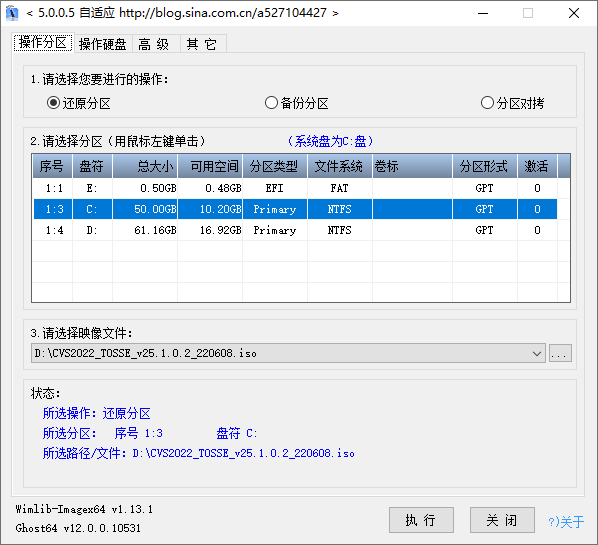Screen dimensions: 598x545
Task: Click the 关闭 button
Action: (x=502, y=520)
